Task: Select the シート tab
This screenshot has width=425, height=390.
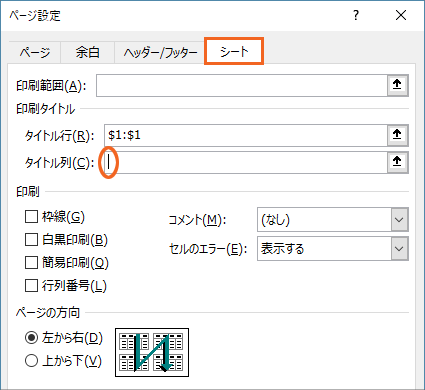Action: tap(234, 51)
